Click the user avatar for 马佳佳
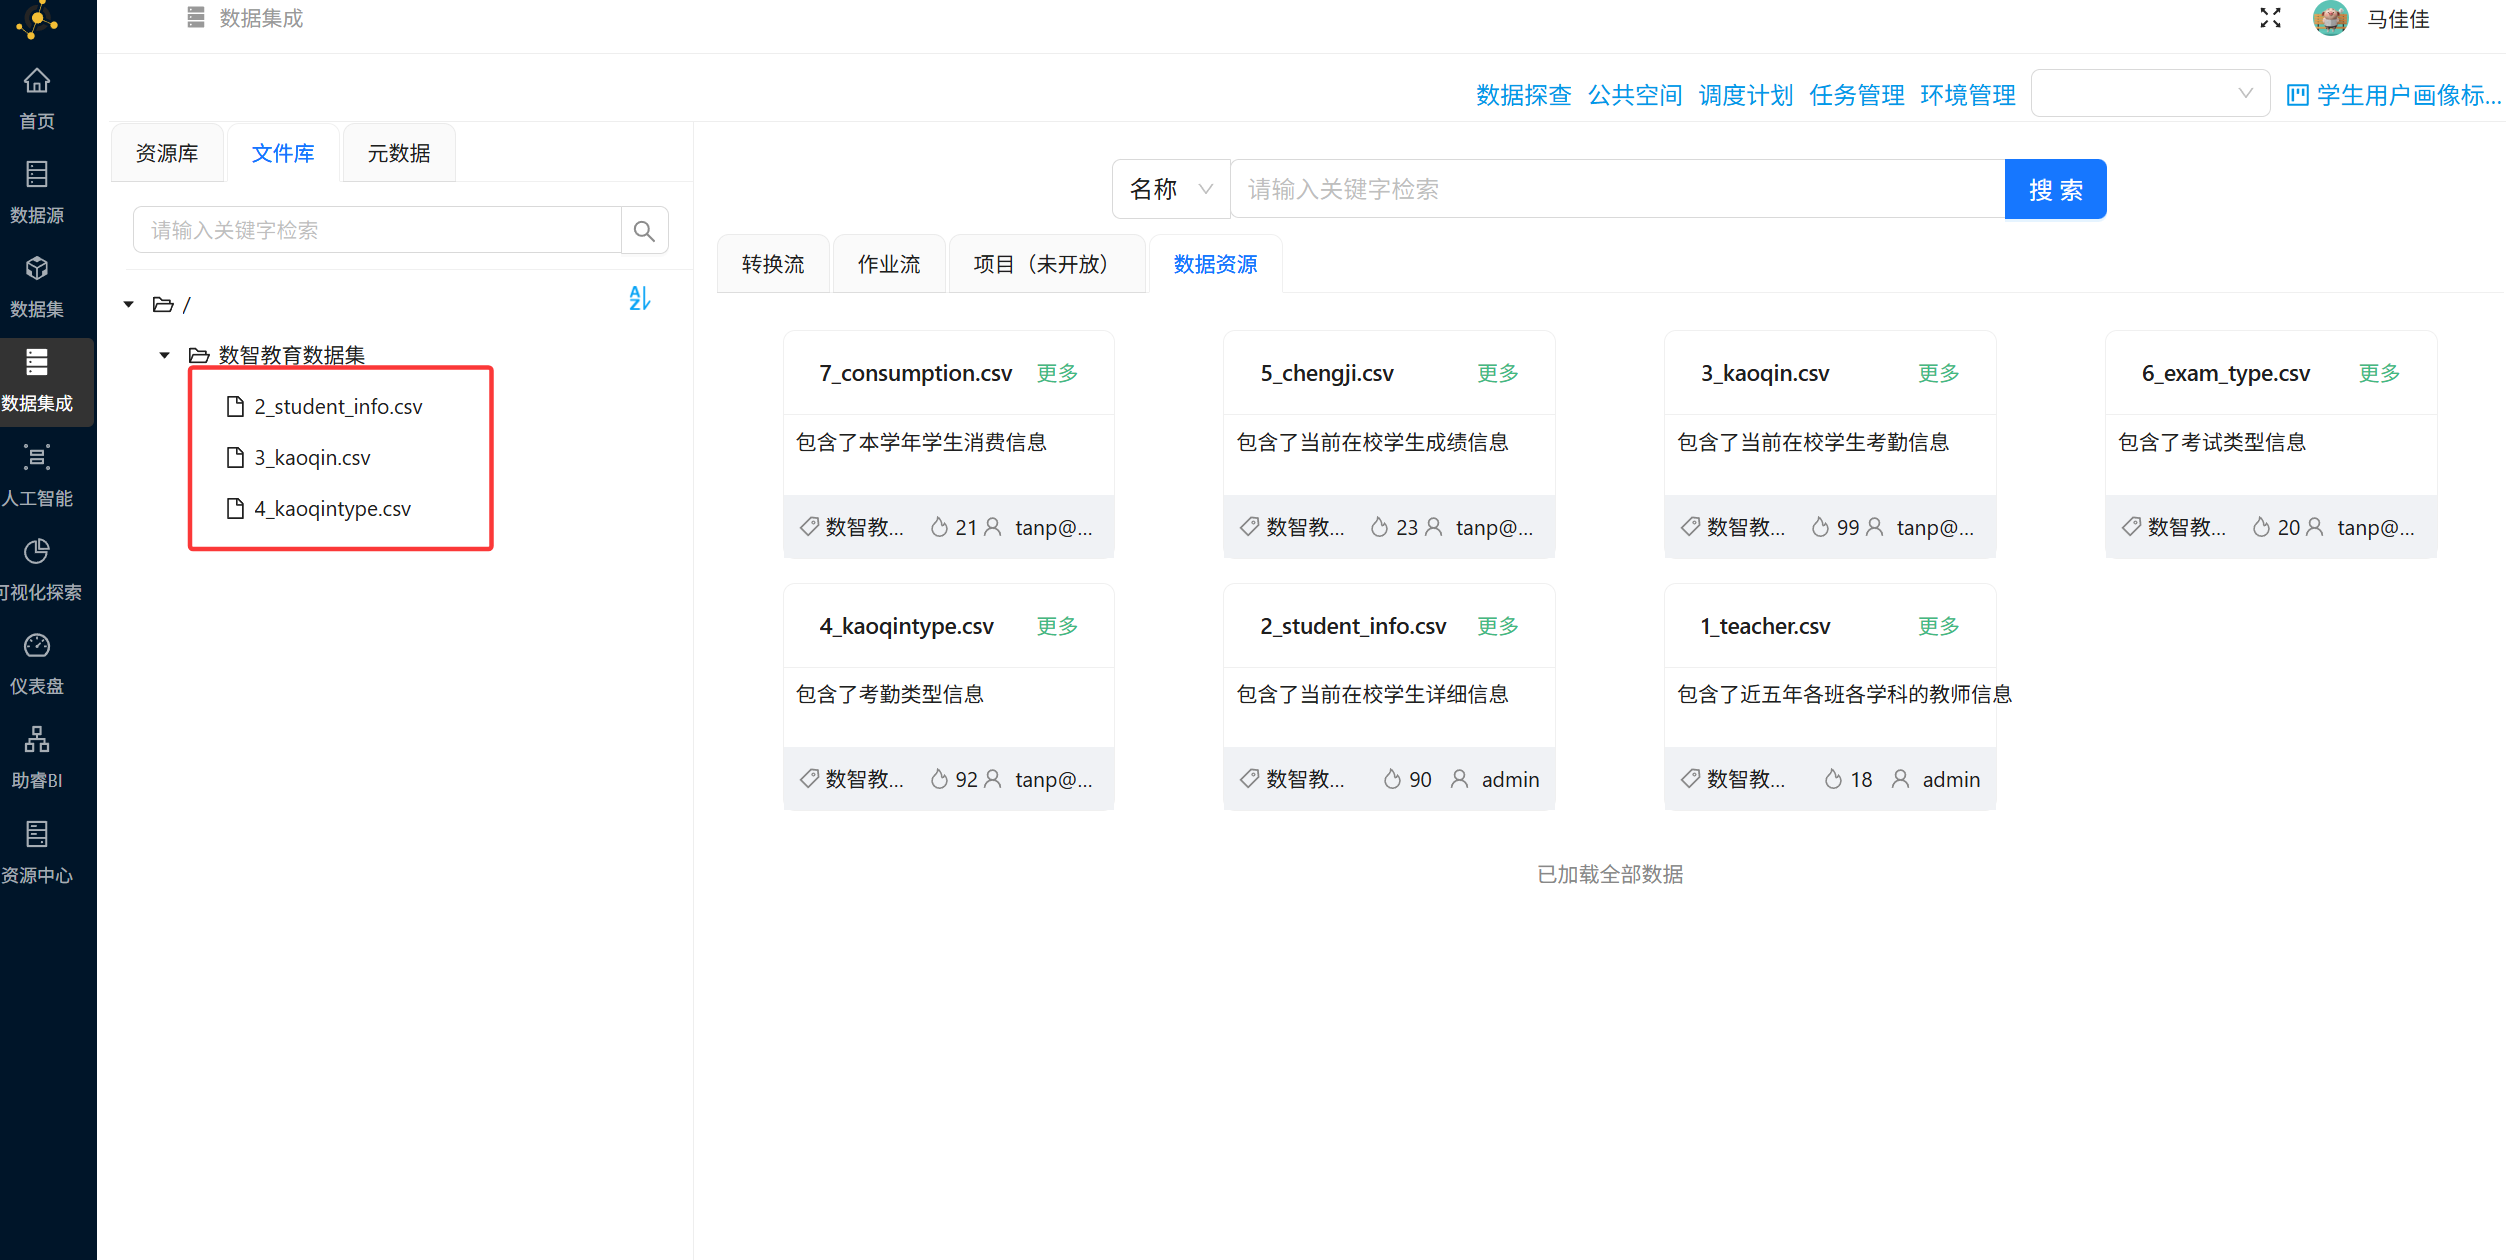This screenshot has width=2506, height=1260. (2330, 18)
